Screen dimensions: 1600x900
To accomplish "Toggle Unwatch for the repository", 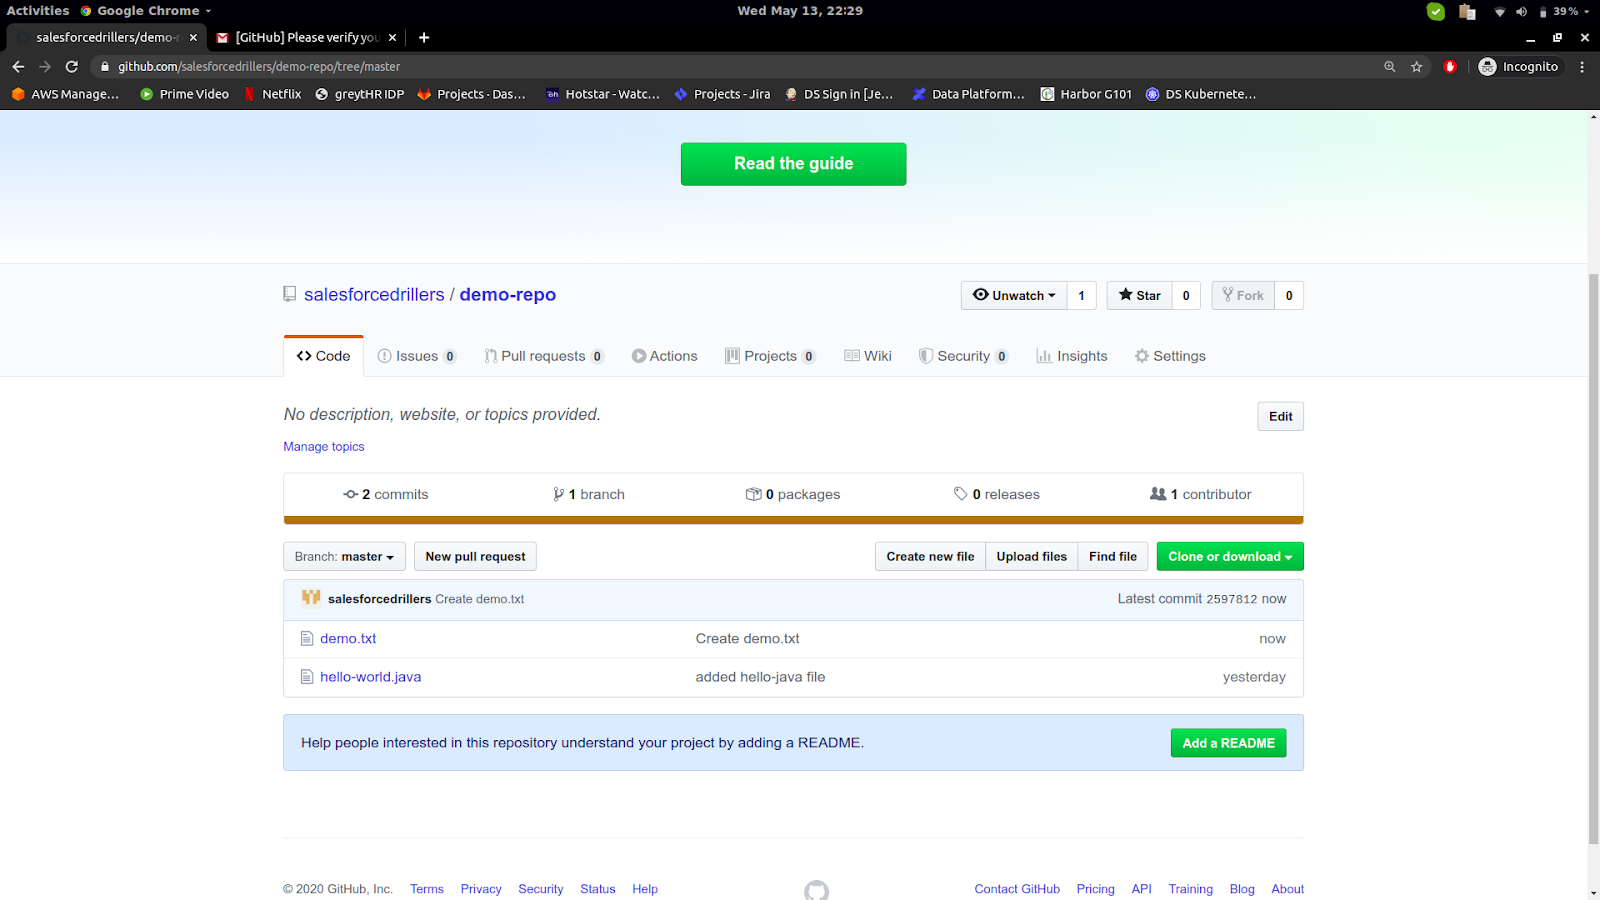I will point(1014,295).
